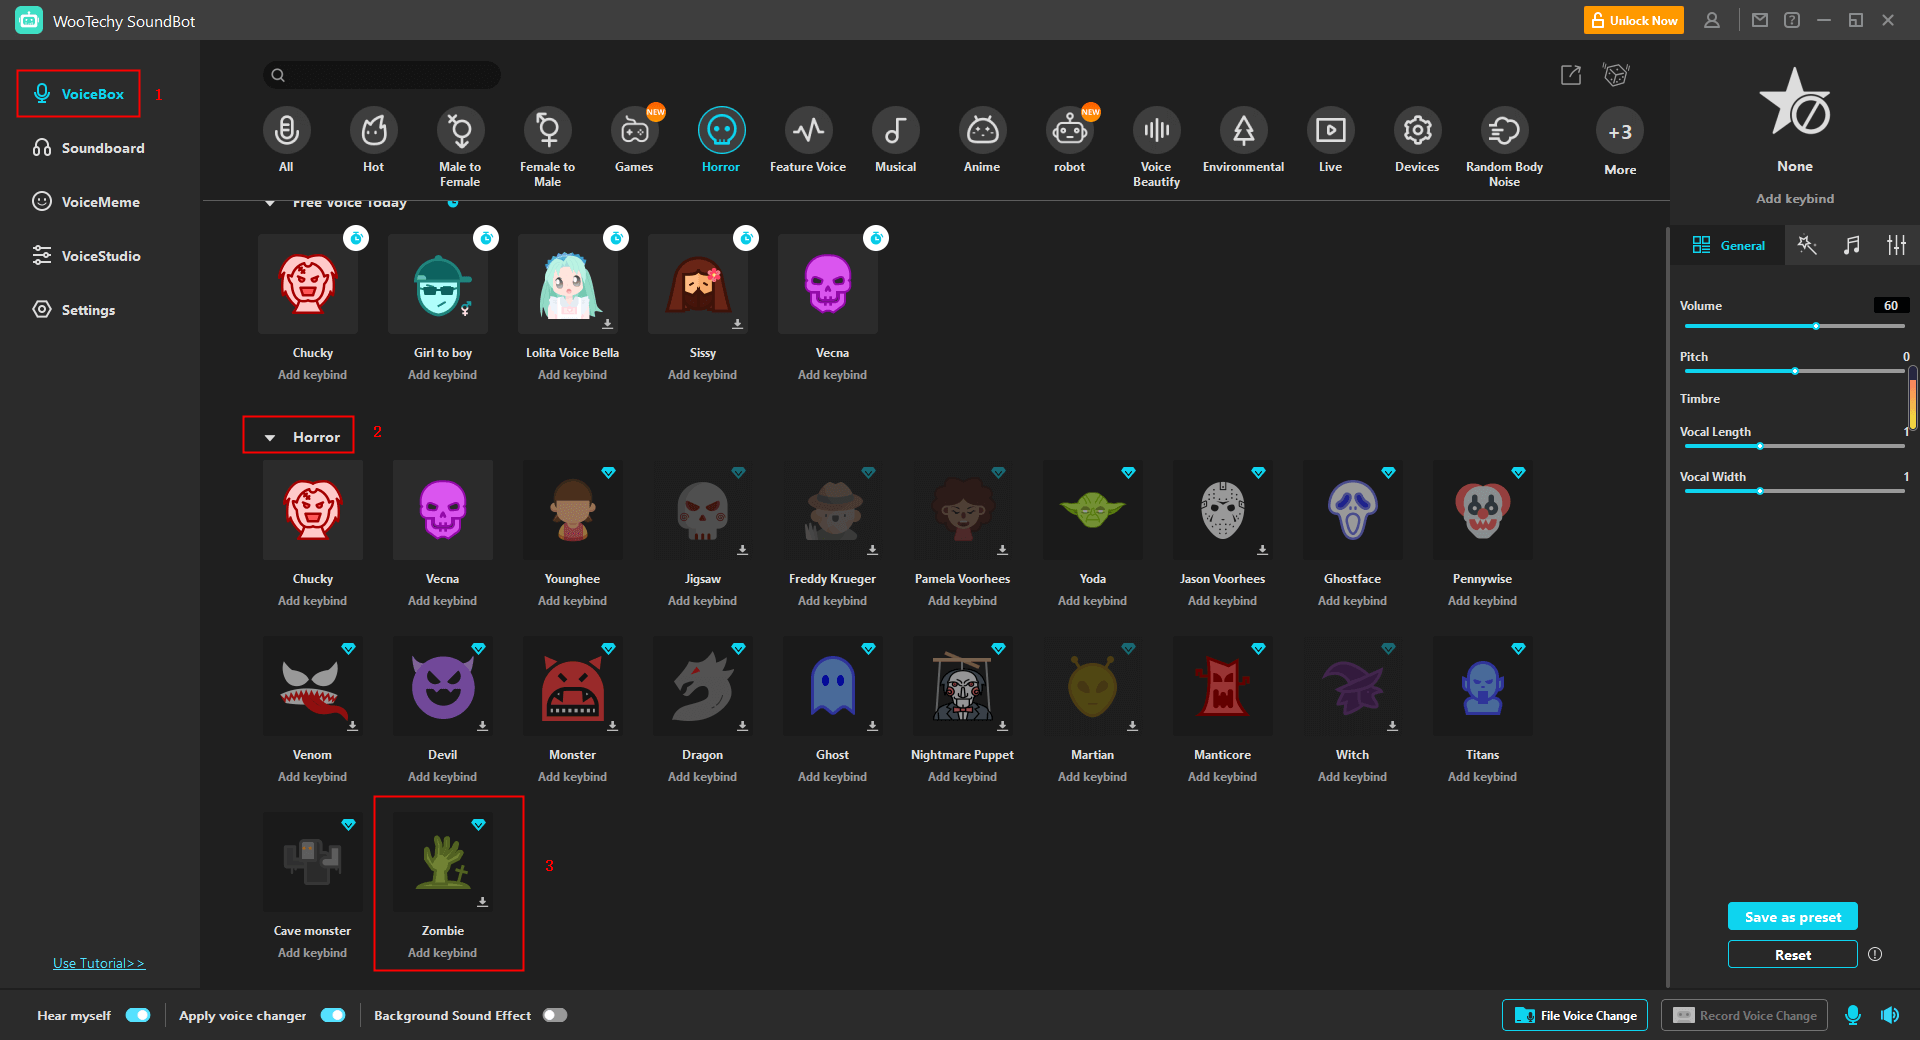Adjust the Vocal Length slider
This screenshot has width=1920, height=1040.
point(1795,446)
